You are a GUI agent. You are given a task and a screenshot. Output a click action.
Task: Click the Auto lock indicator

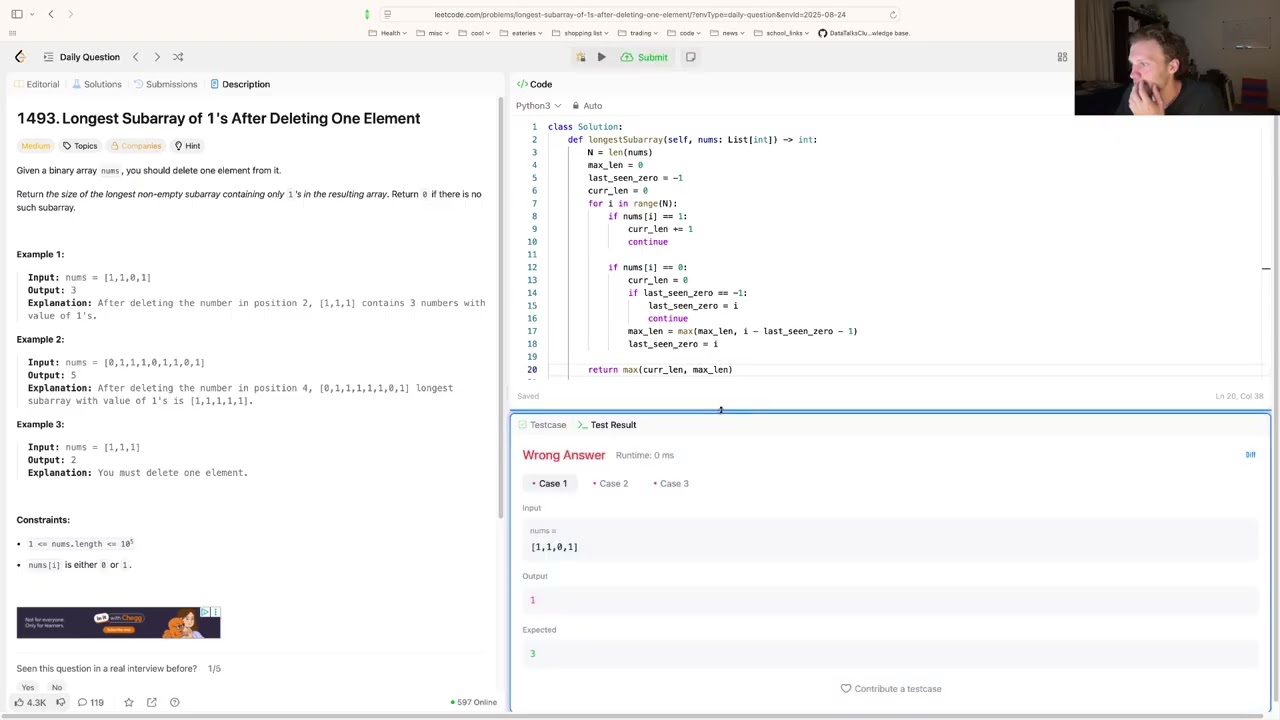point(587,105)
